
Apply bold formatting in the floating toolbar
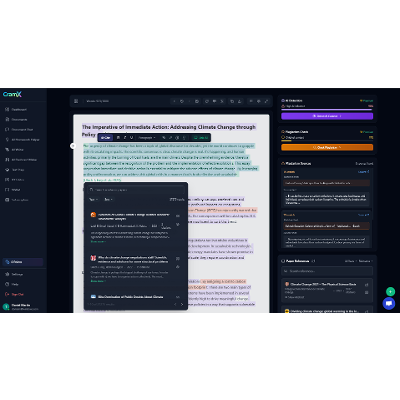118,137
